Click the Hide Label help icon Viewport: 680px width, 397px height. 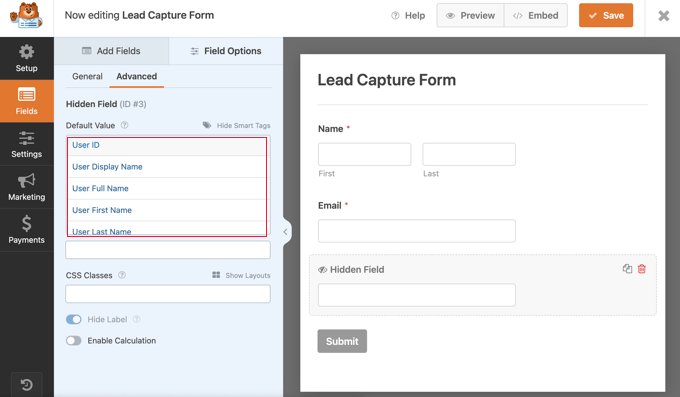tap(136, 319)
